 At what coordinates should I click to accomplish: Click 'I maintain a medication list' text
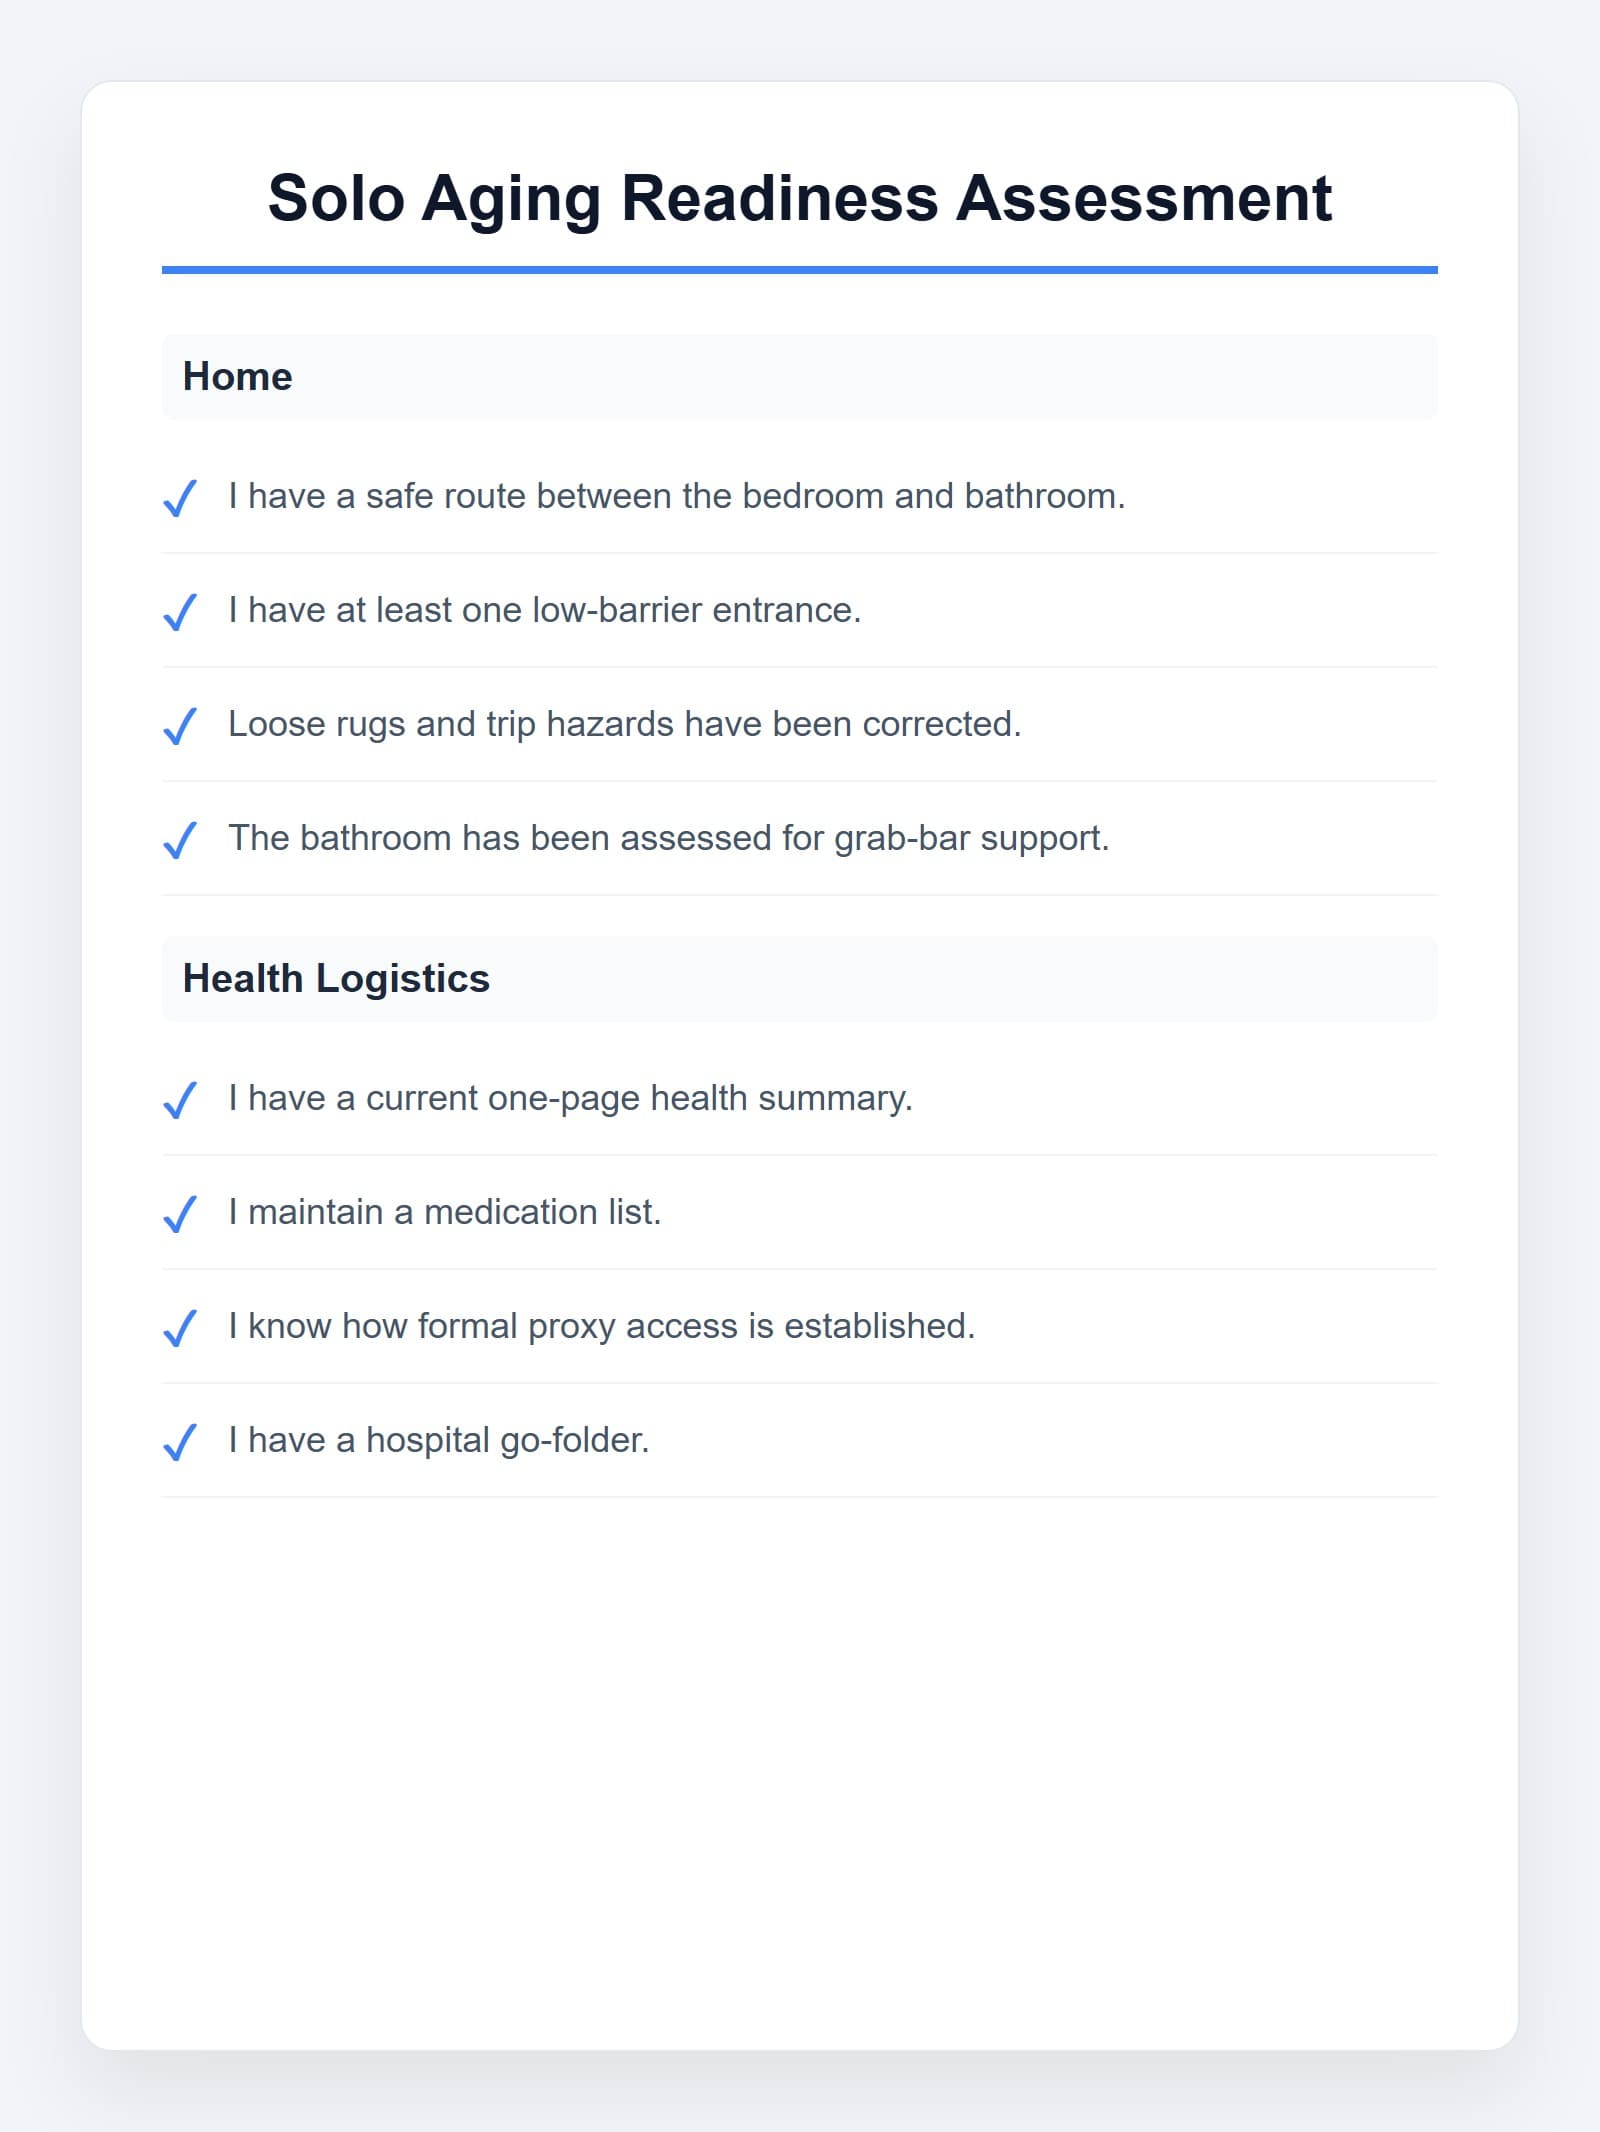click(x=445, y=1212)
